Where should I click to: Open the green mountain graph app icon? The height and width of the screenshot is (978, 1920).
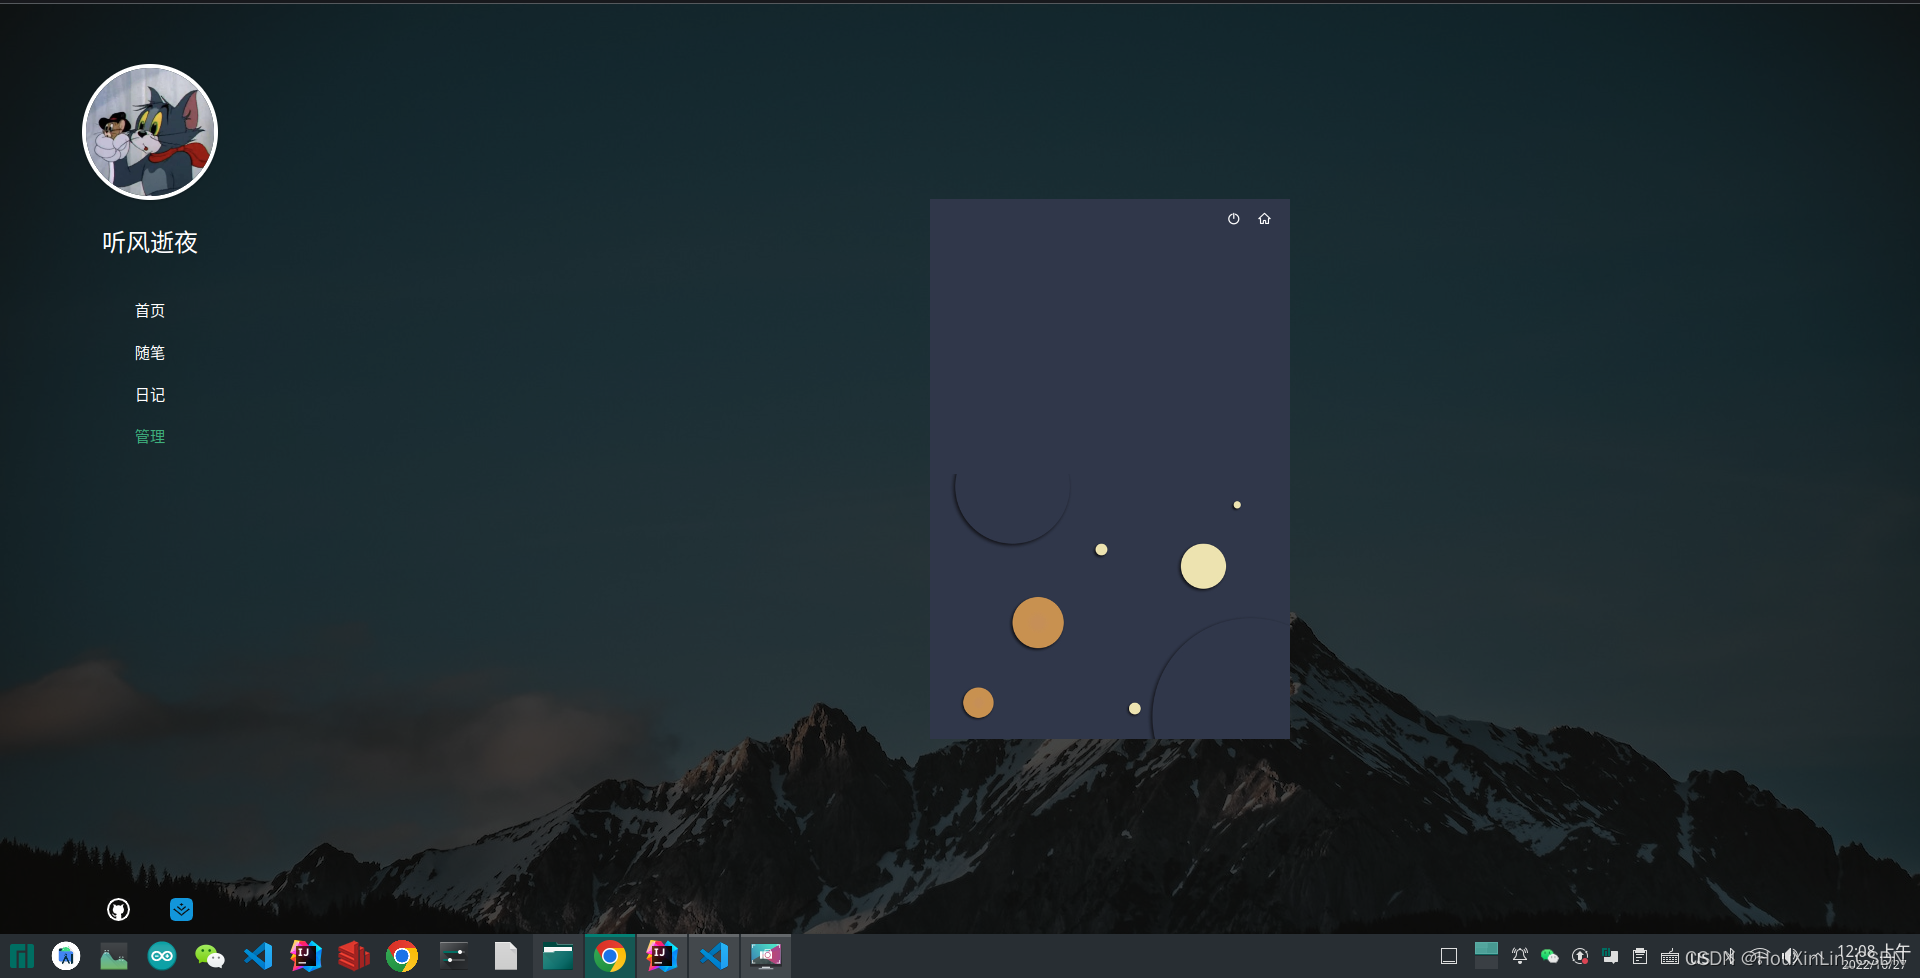tap(114, 956)
